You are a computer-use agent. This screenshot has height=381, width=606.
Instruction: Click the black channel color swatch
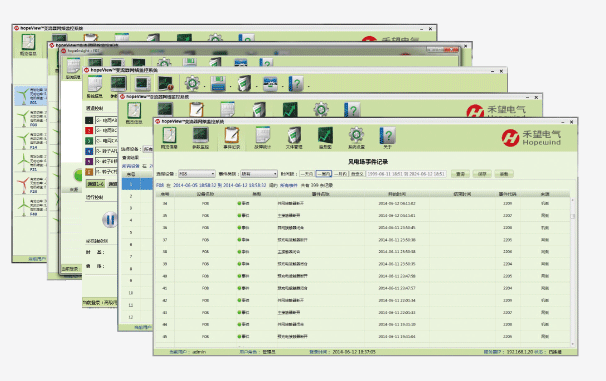tap(89, 121)
